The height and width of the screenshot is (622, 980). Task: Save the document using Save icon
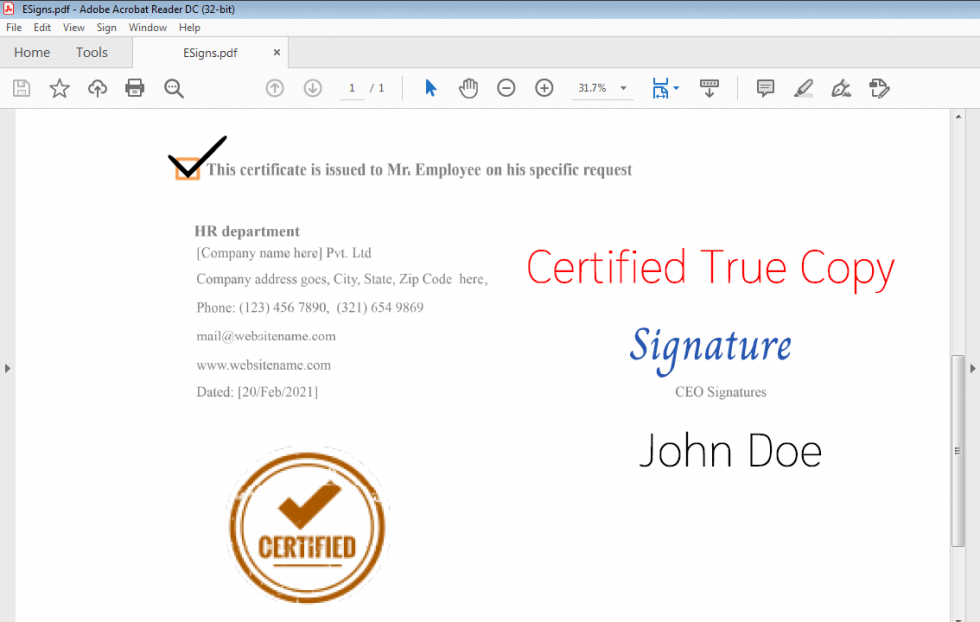click(21, 88)
